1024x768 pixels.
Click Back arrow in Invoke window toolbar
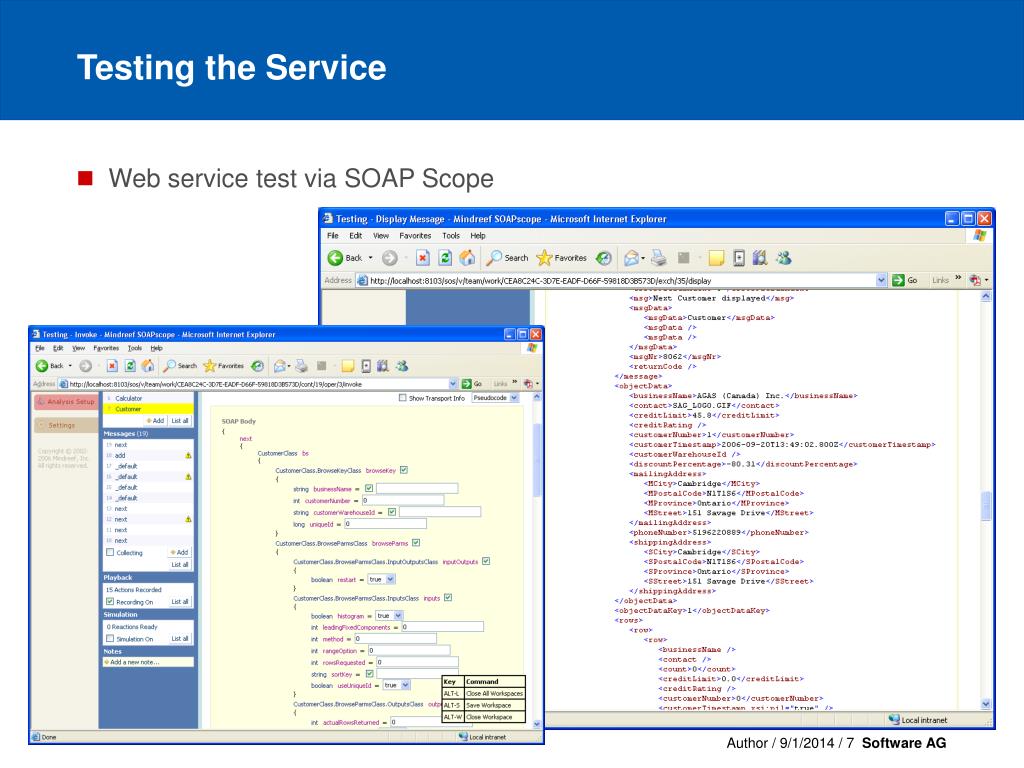click(x=42, y=366)
